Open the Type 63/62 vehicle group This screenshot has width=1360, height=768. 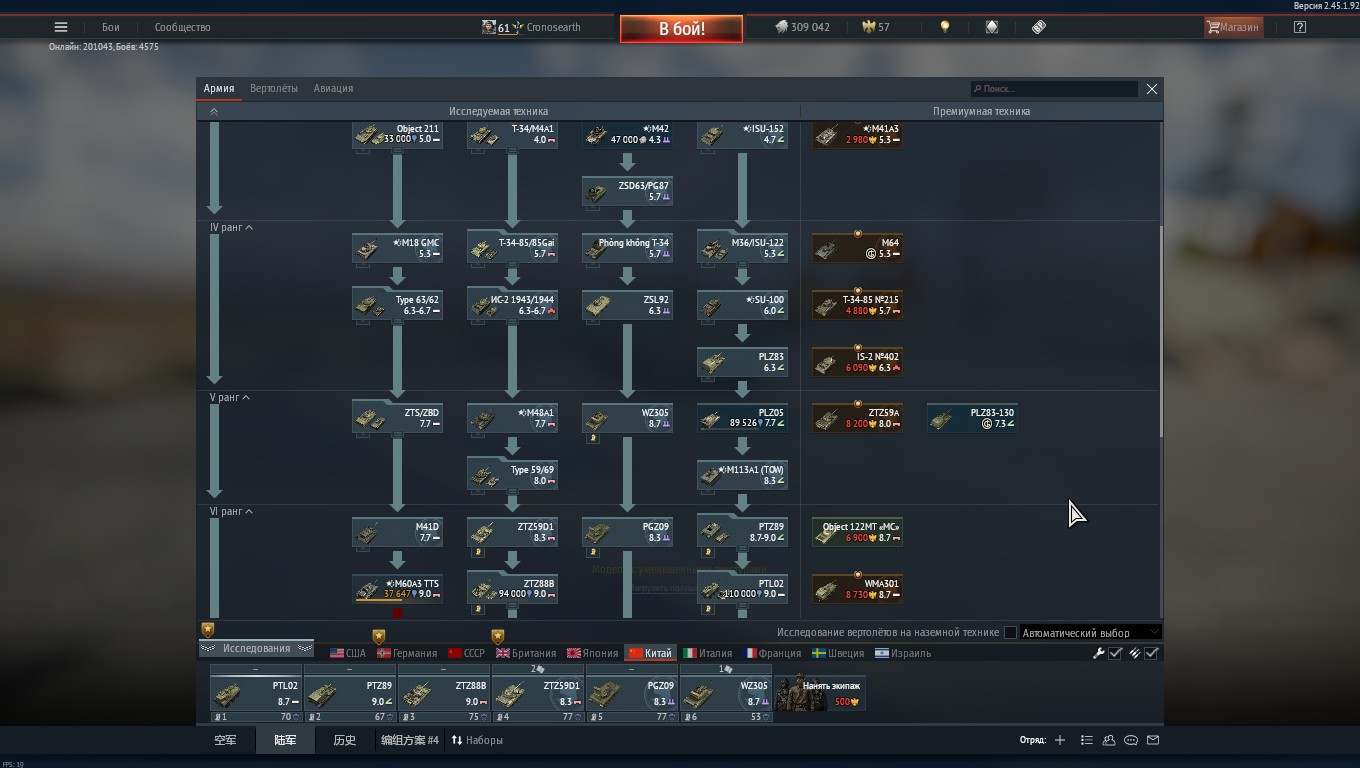click(x=397, y=306)
